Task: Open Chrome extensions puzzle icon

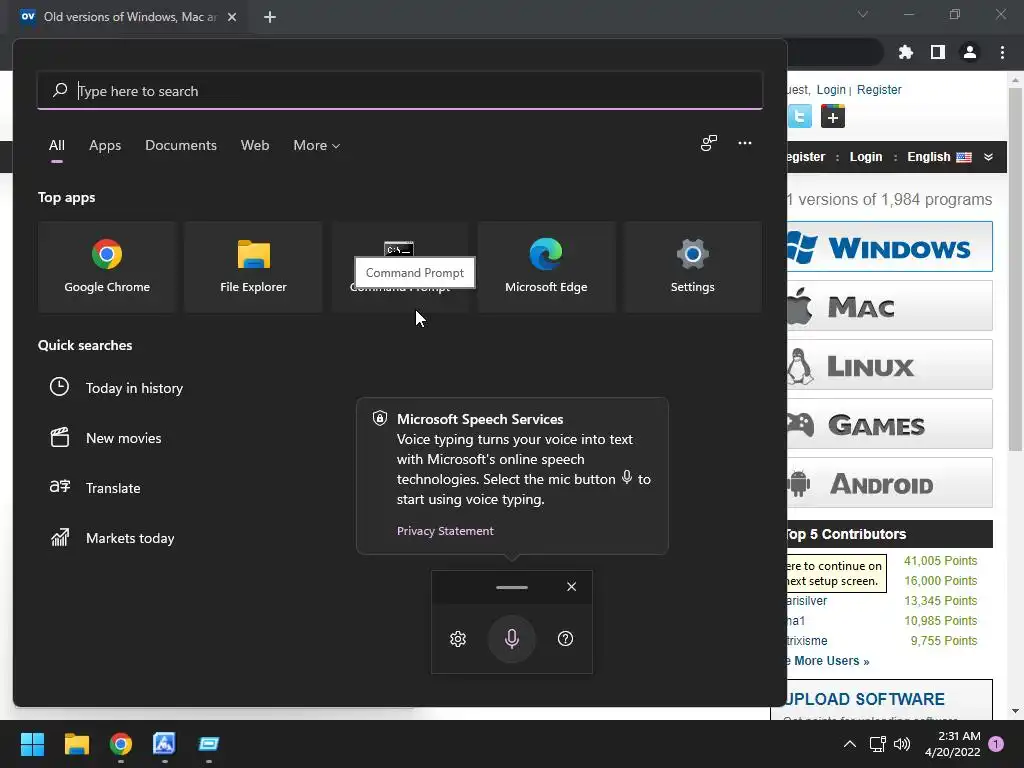Action: (906, 52)
